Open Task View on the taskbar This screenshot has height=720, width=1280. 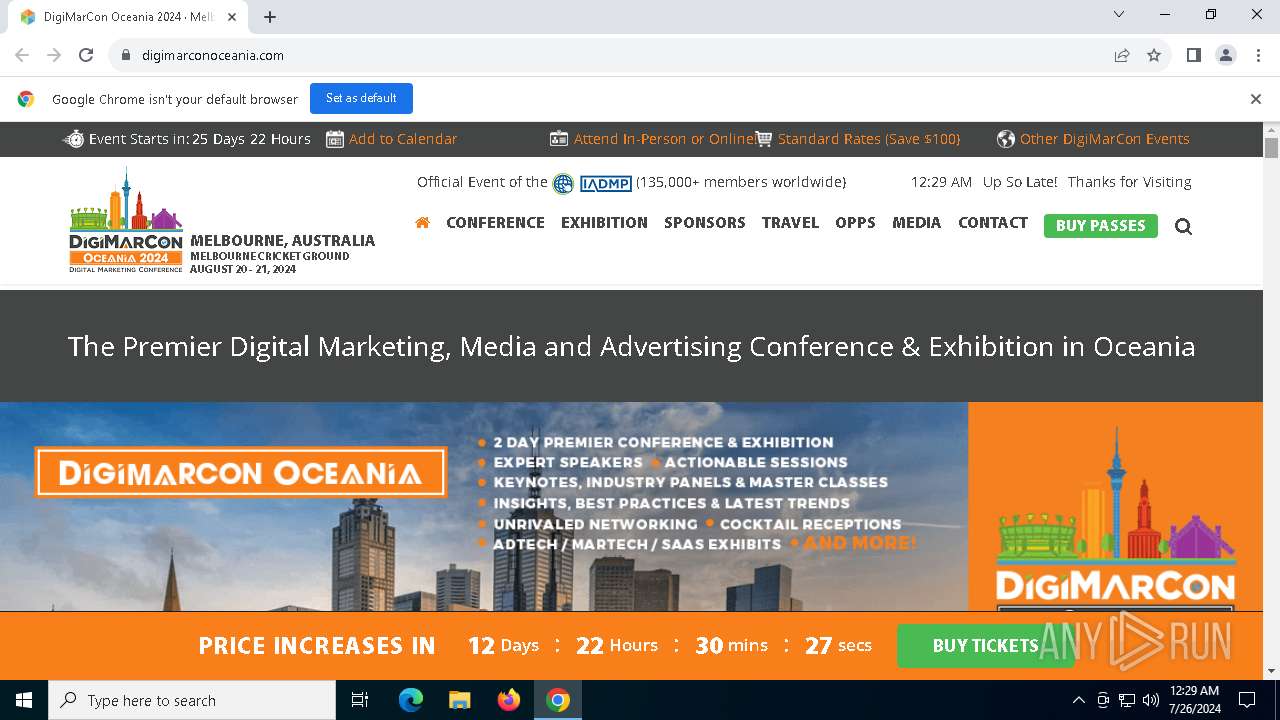coord(360,700)
